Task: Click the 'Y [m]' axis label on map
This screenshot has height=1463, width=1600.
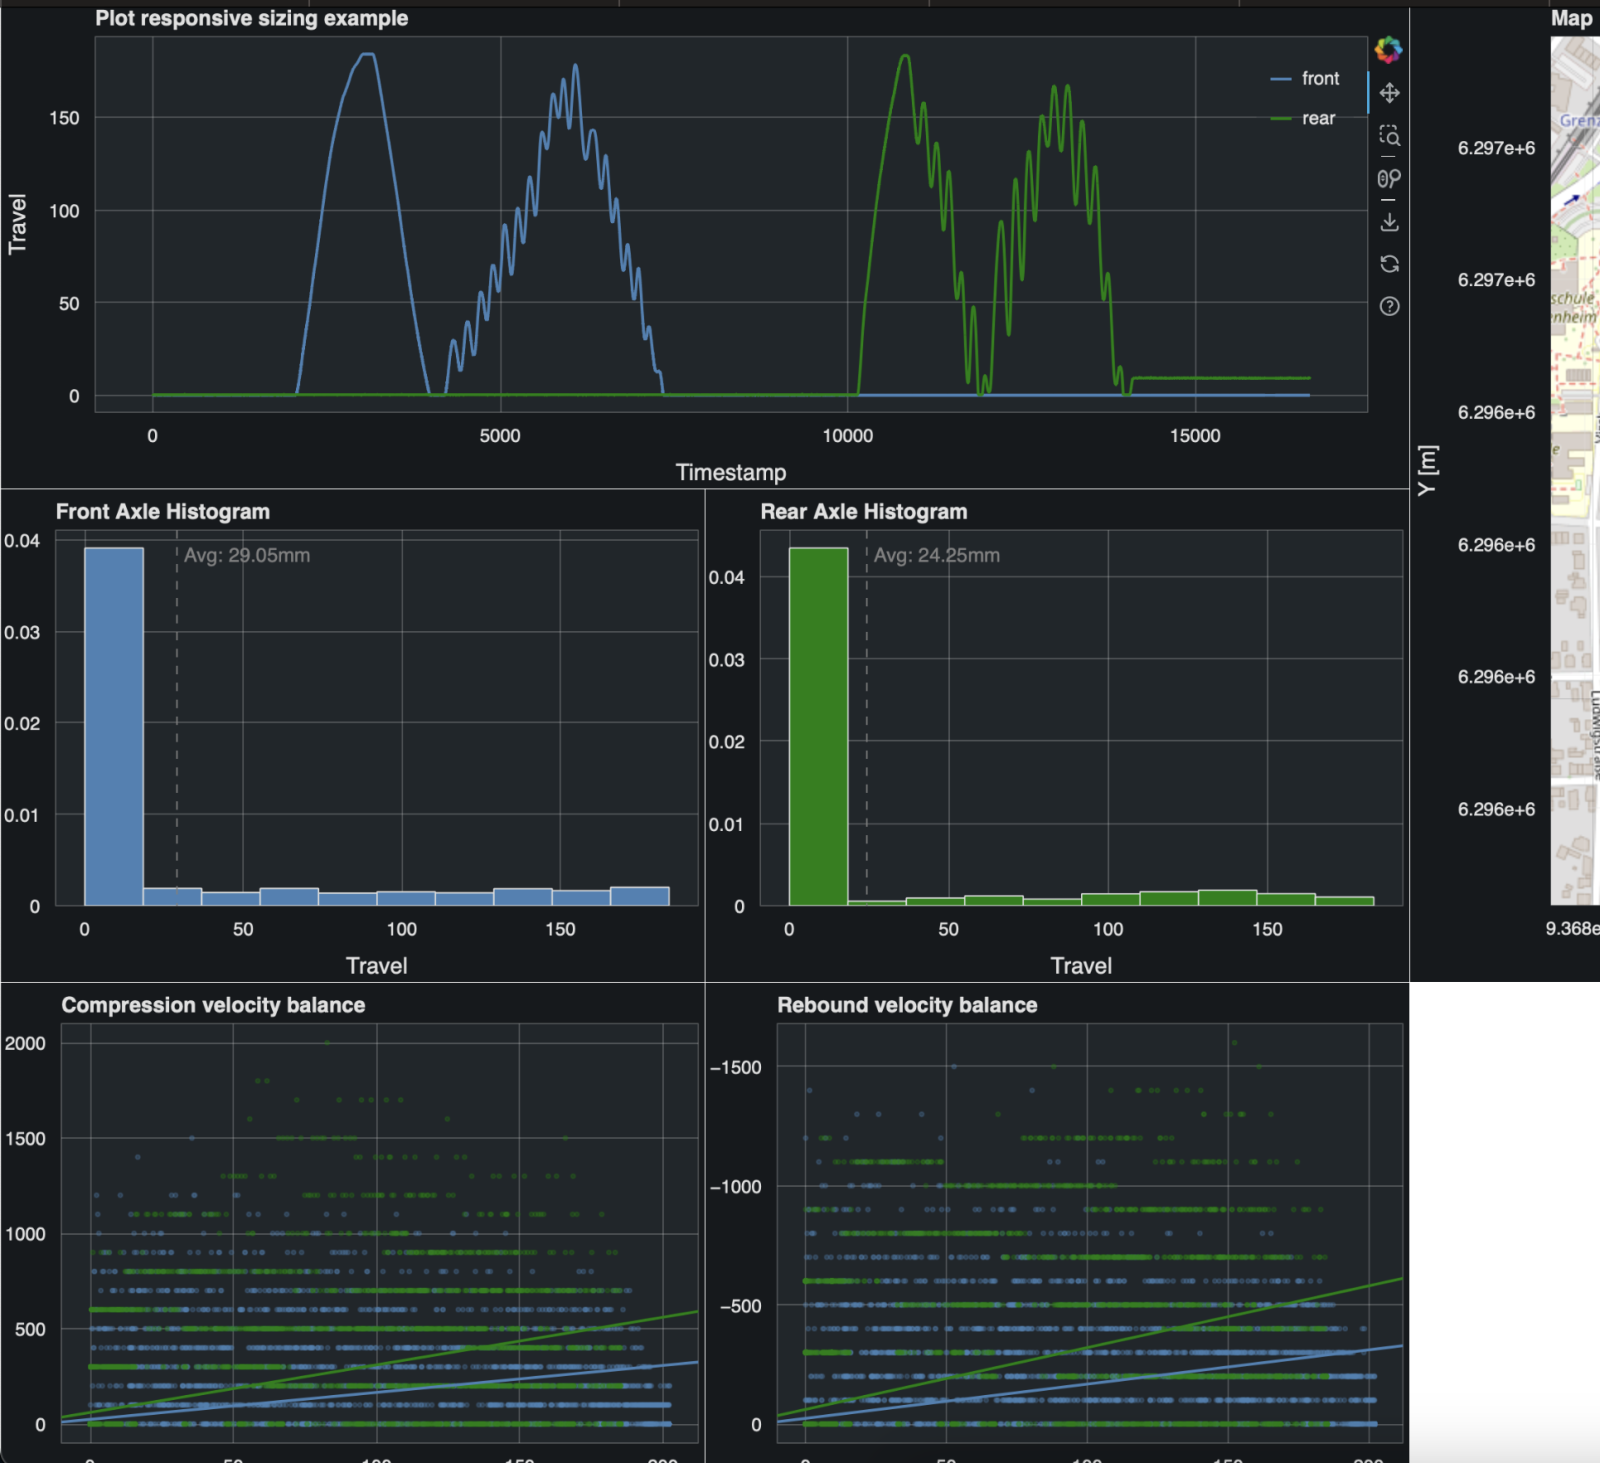Action: [1427, 470]
